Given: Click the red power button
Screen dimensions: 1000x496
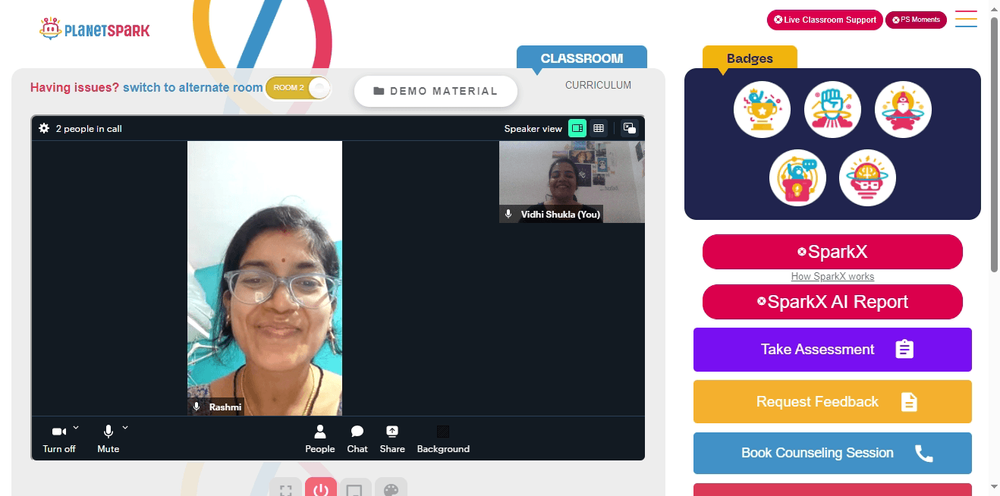Looking at the screenshot, I should tap(321, 489).
